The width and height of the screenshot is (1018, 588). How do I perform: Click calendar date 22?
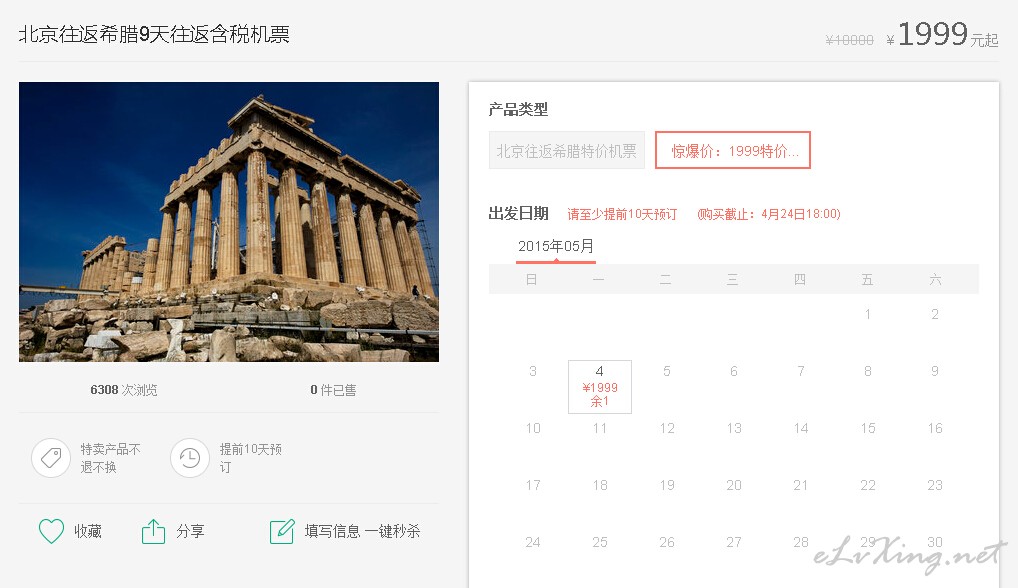tap(868, 485)
